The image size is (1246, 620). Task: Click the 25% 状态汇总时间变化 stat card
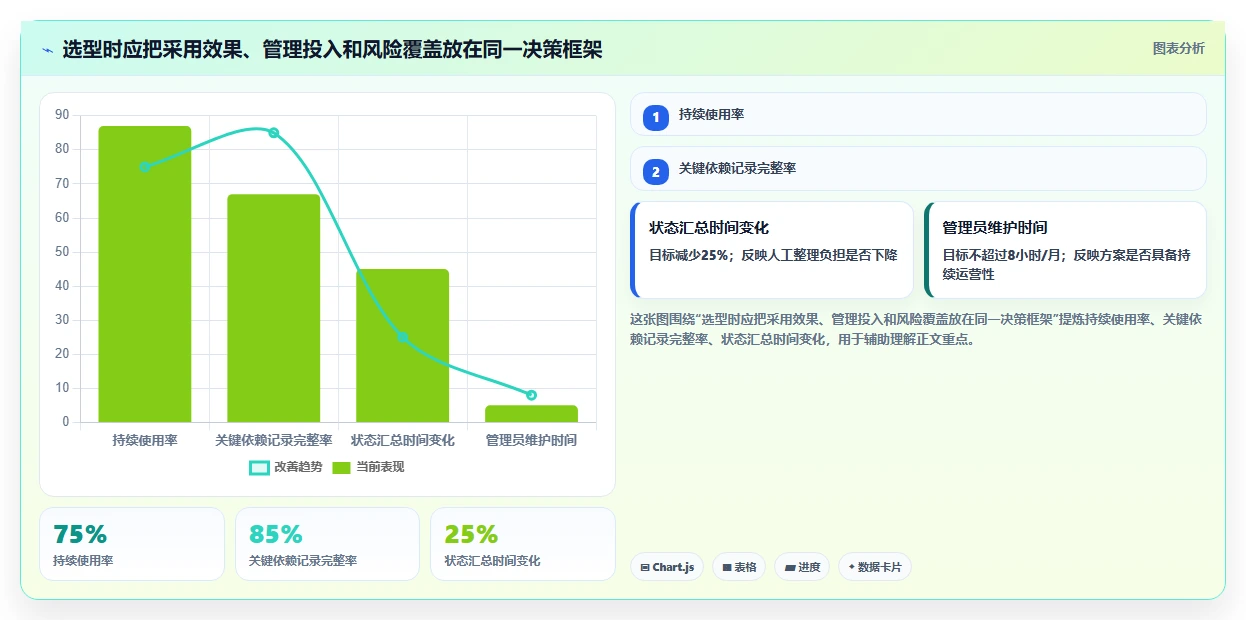coord(523,544)
